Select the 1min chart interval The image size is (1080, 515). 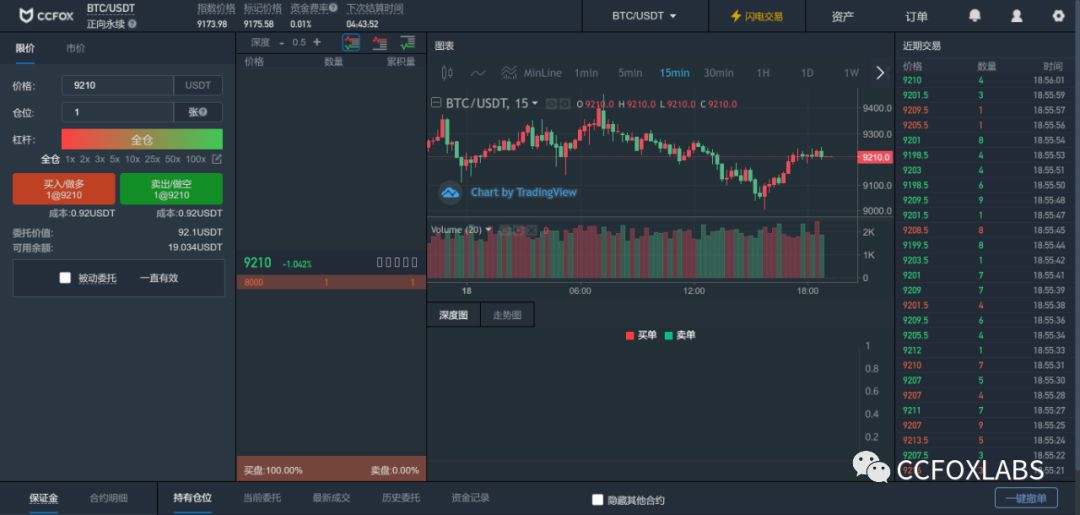point(585,72)
